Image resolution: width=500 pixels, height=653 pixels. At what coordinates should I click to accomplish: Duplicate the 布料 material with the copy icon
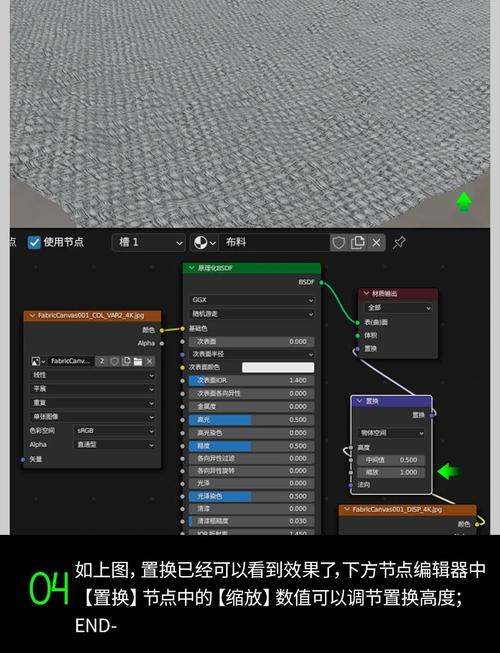point(358,242)
